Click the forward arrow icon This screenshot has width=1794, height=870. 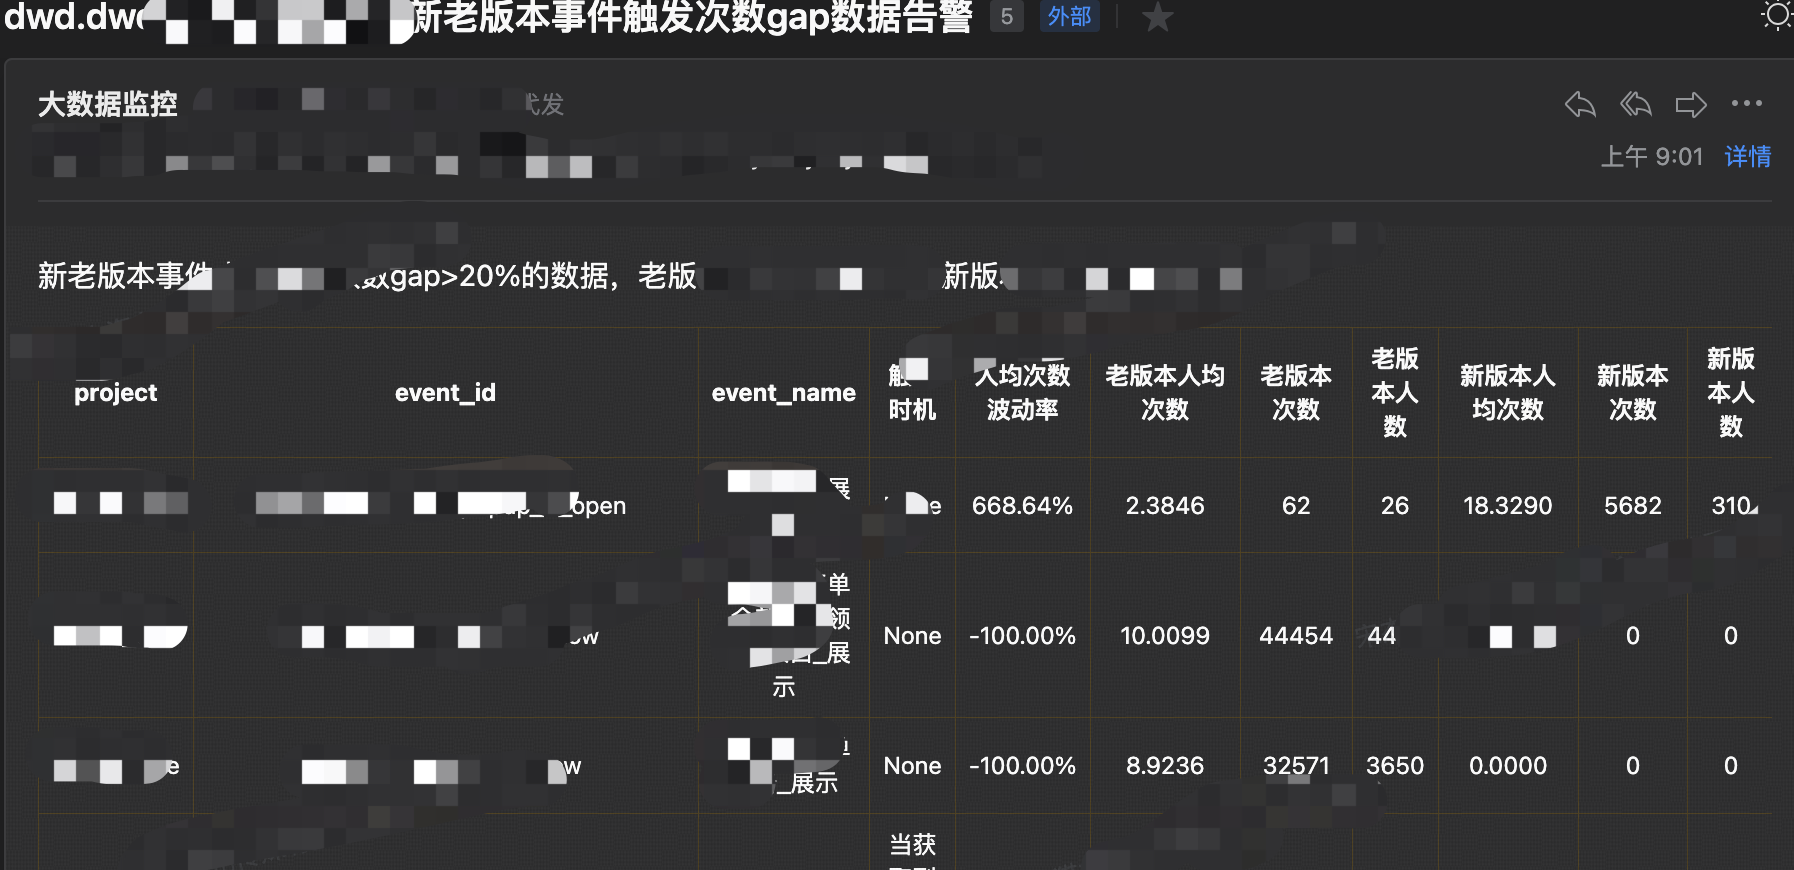click(x=1691, y=104)
